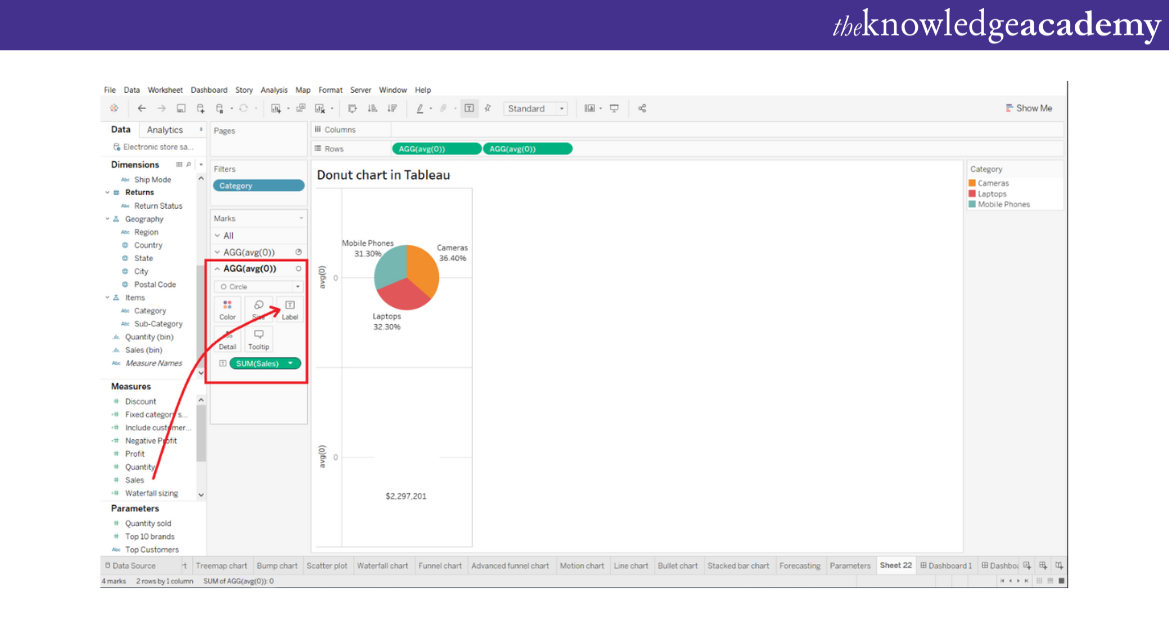Open the Analysis menu
This screenshot has height=619, width=1169.
[x=274, y=90]
